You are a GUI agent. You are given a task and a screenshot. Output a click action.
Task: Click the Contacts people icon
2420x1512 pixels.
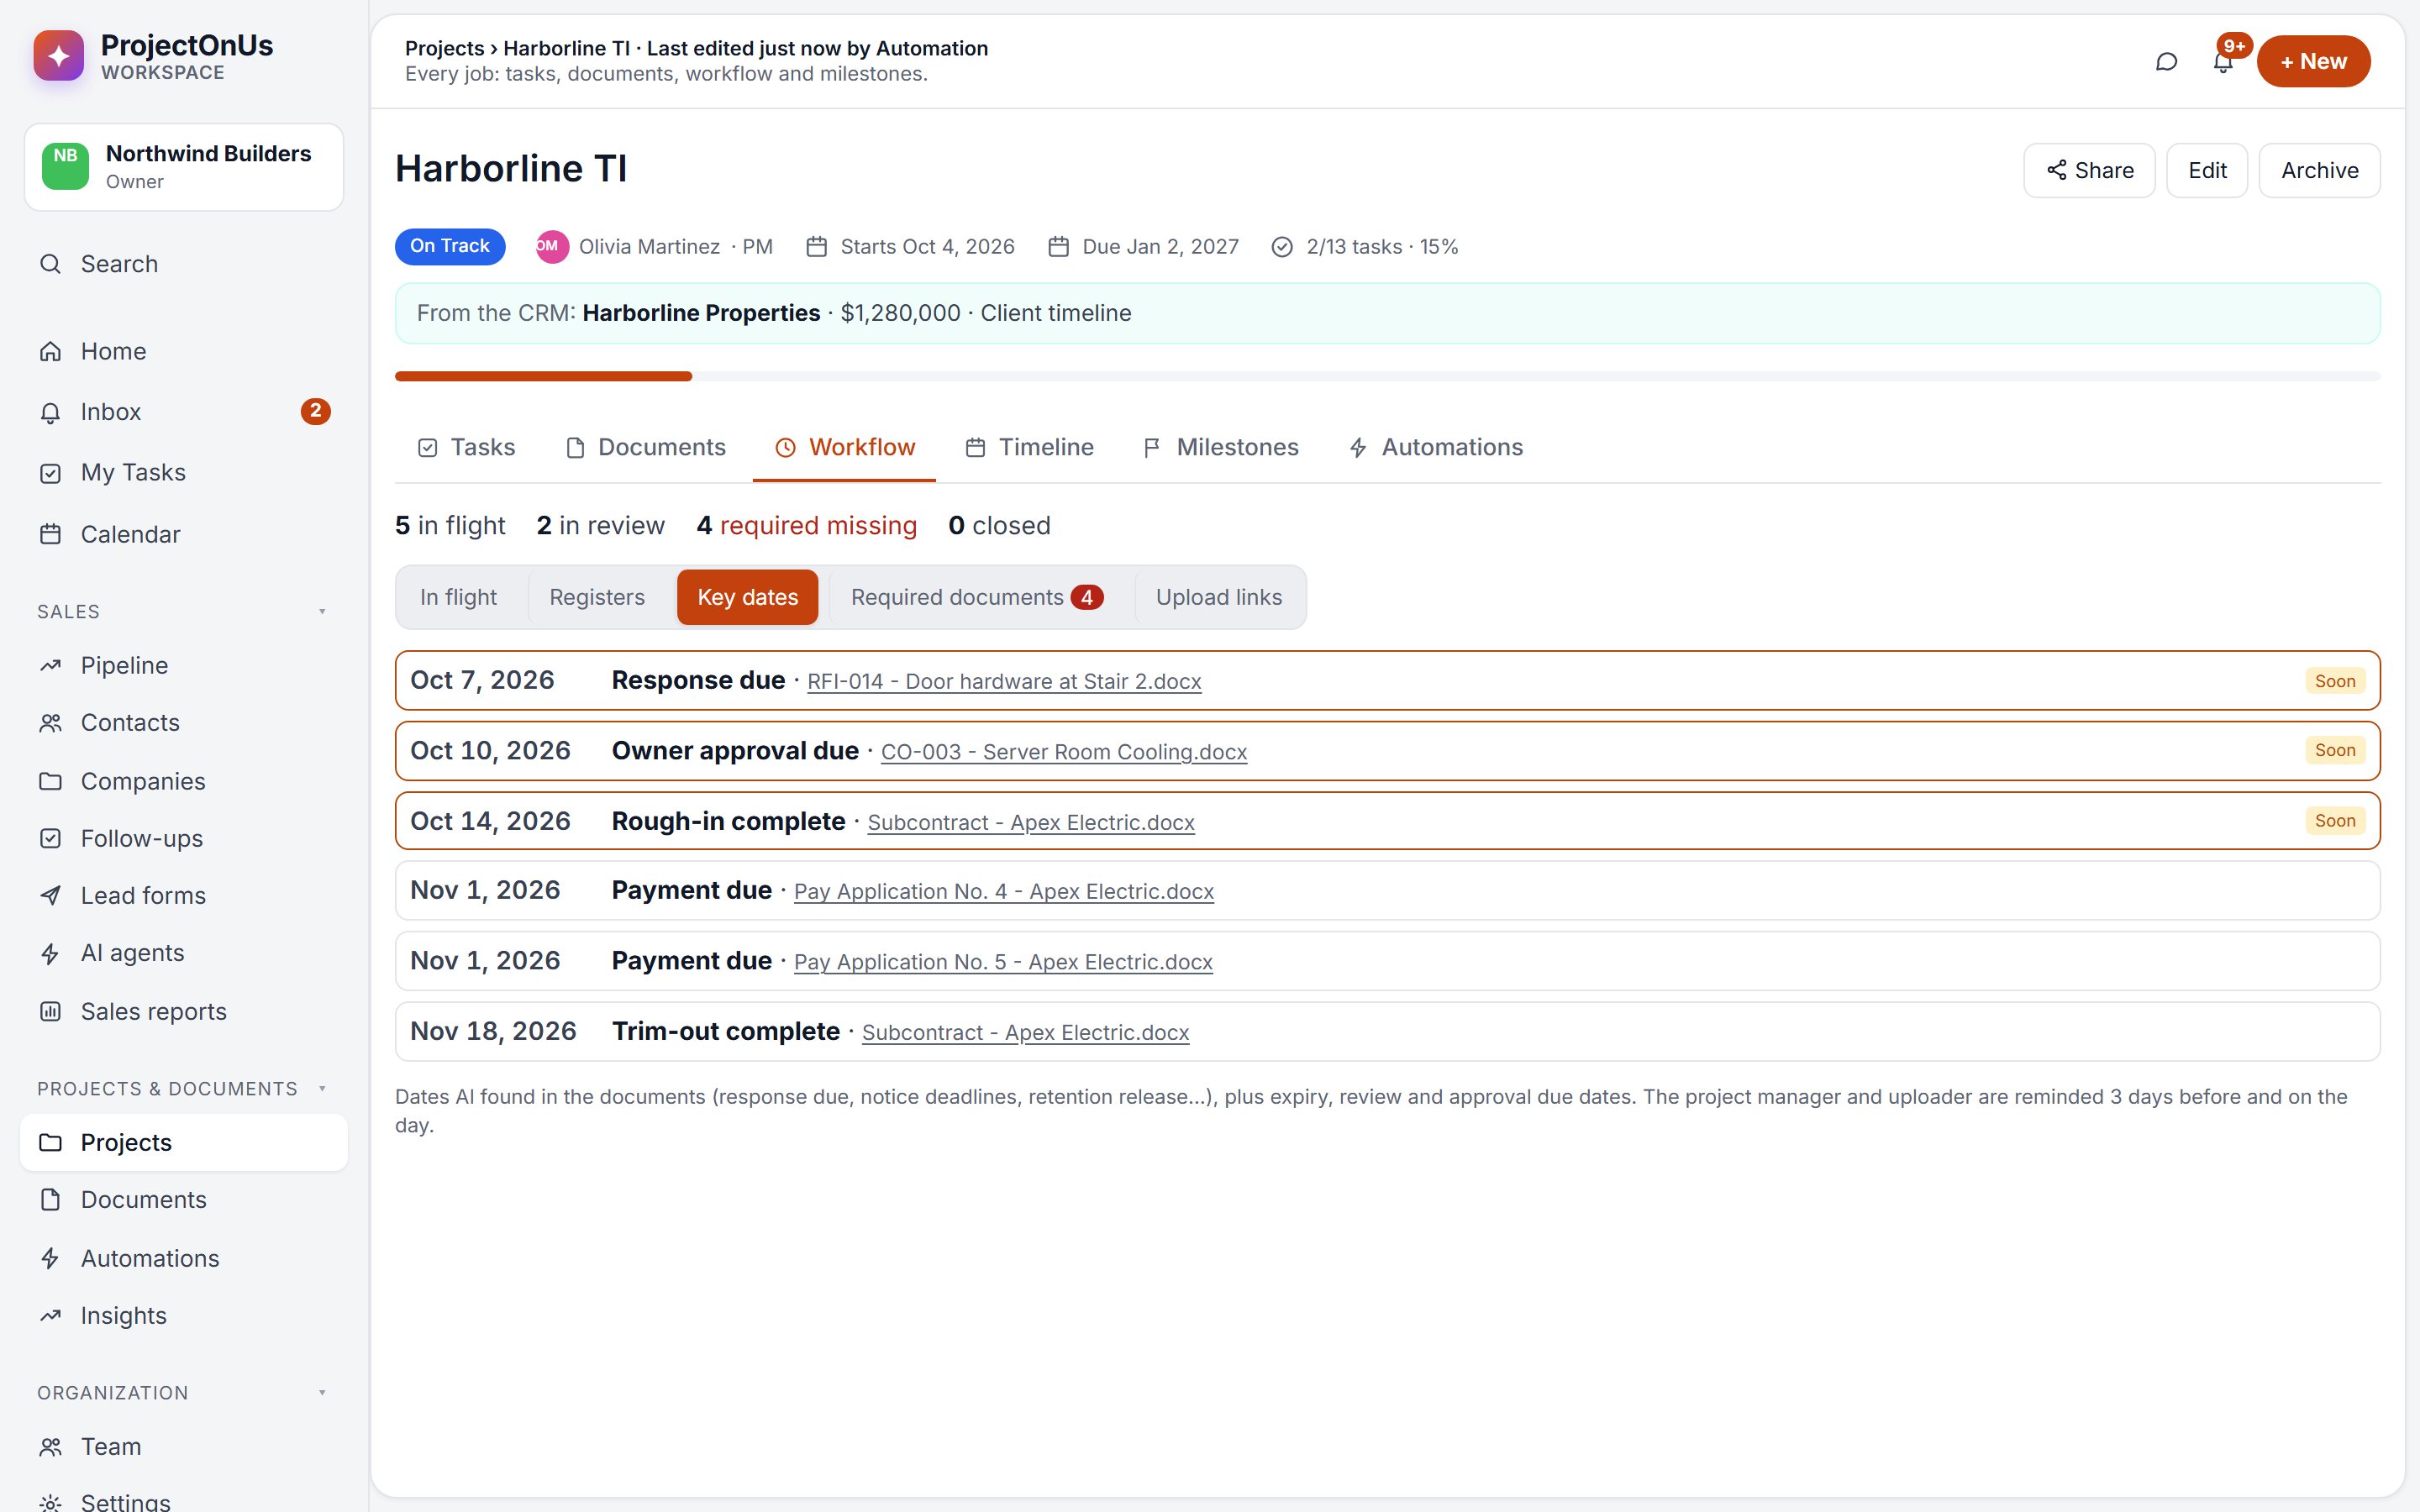coord(50,723)
